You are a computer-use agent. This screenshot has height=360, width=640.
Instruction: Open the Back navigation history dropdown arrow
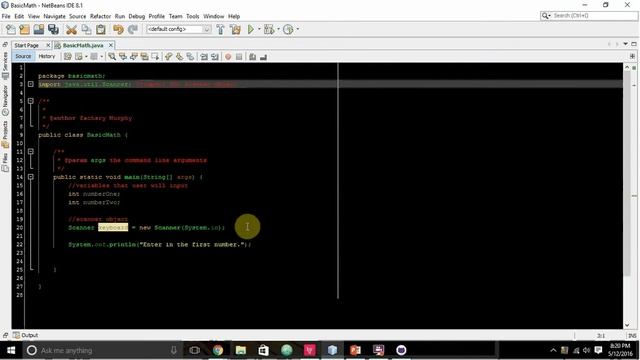(86, 57)
